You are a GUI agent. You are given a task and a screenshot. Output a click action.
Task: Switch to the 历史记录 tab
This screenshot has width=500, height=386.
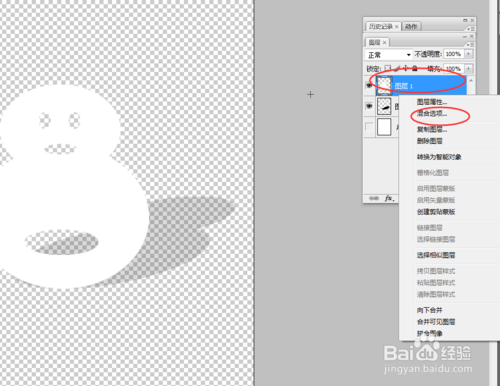point(381,26)
